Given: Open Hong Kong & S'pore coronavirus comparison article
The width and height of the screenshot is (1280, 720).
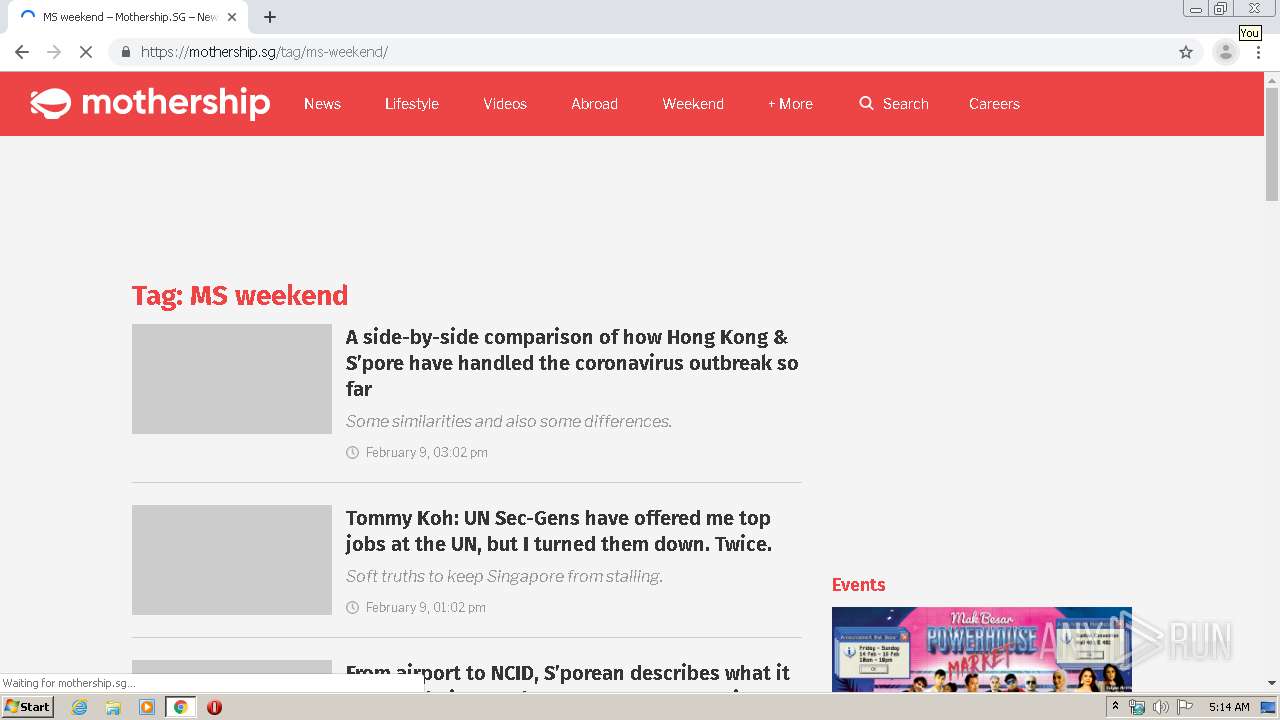Looking at the screenshot, I should point(572,363).
